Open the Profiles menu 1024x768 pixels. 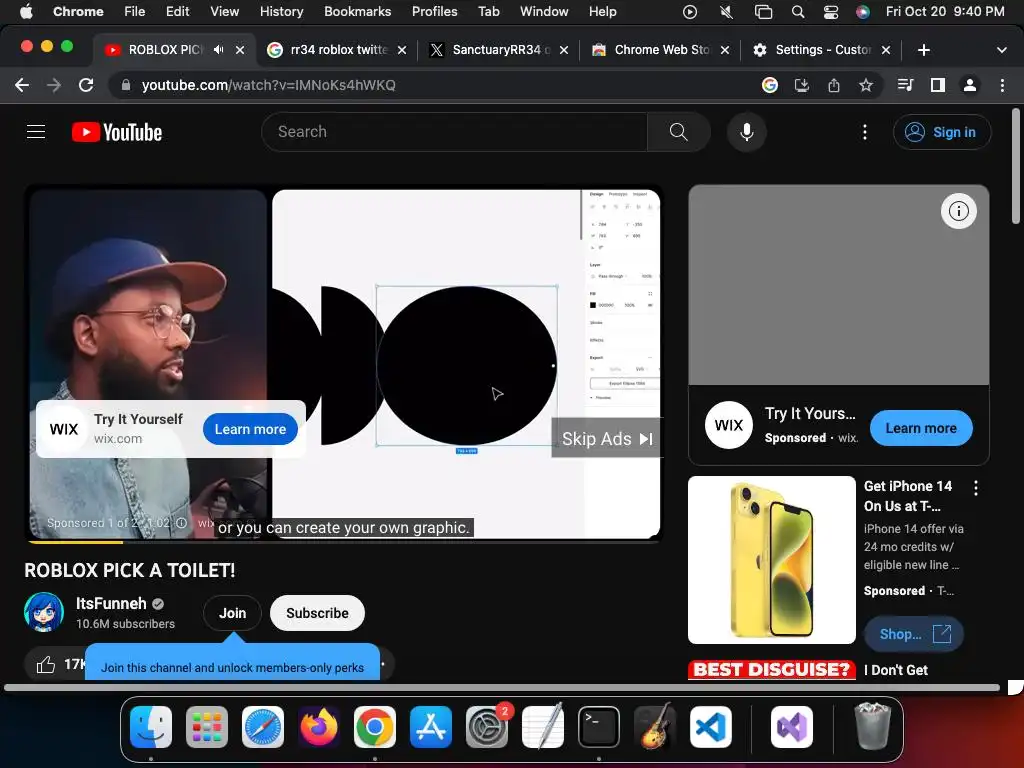(434, 11)
